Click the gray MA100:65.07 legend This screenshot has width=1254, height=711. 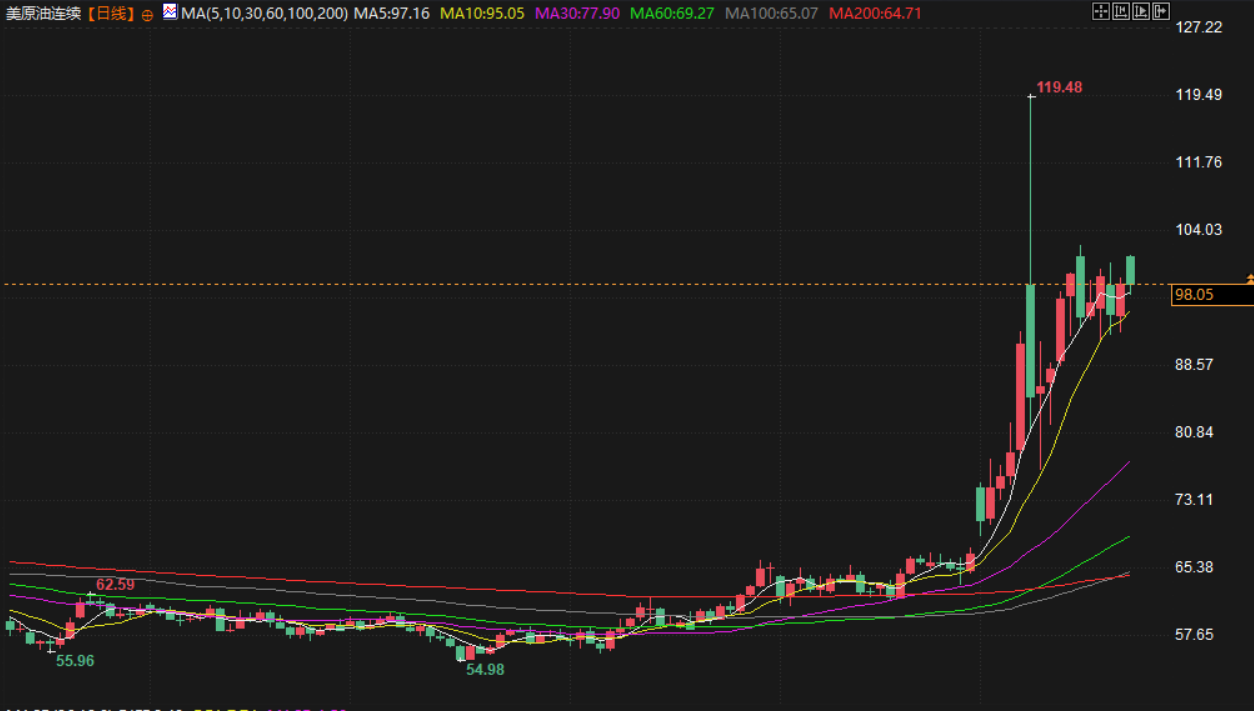(771, 14)
